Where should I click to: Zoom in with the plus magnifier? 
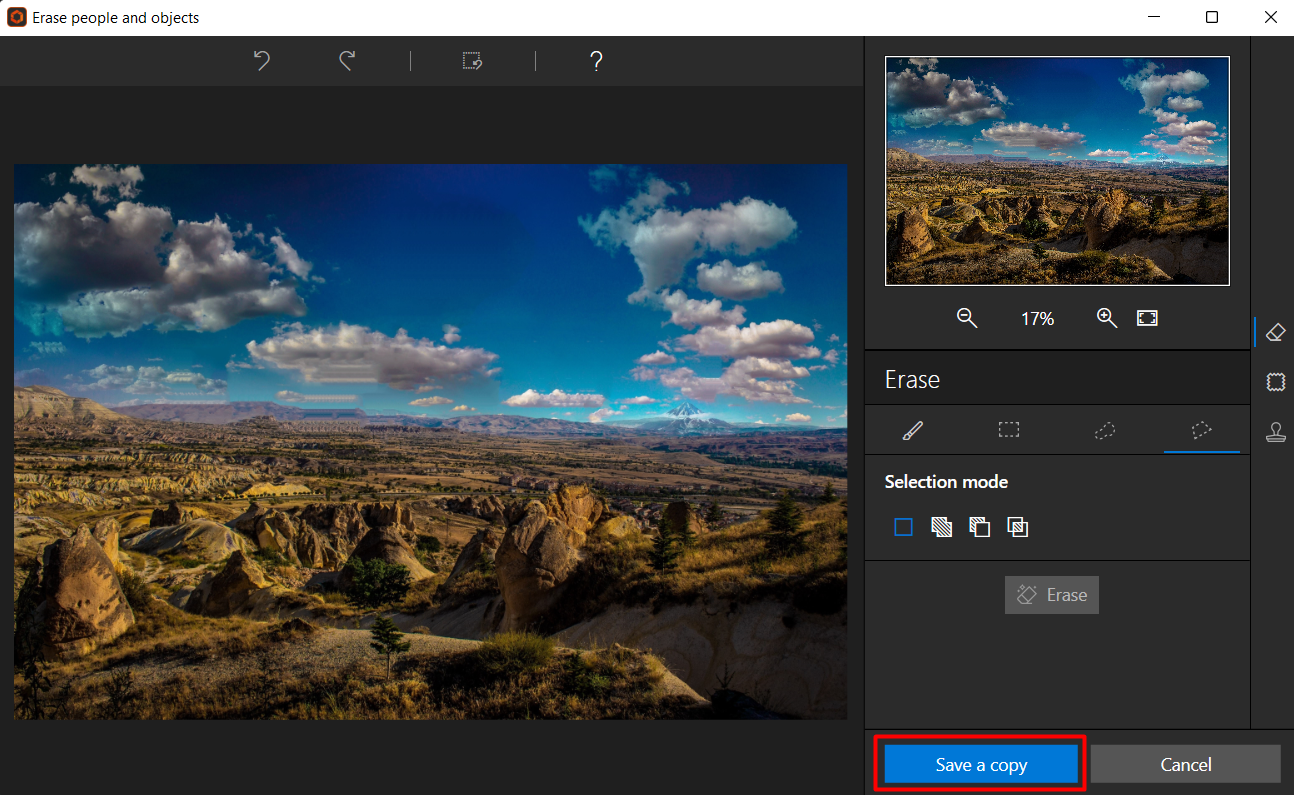pyautogui.click(x=1106, y=318)
